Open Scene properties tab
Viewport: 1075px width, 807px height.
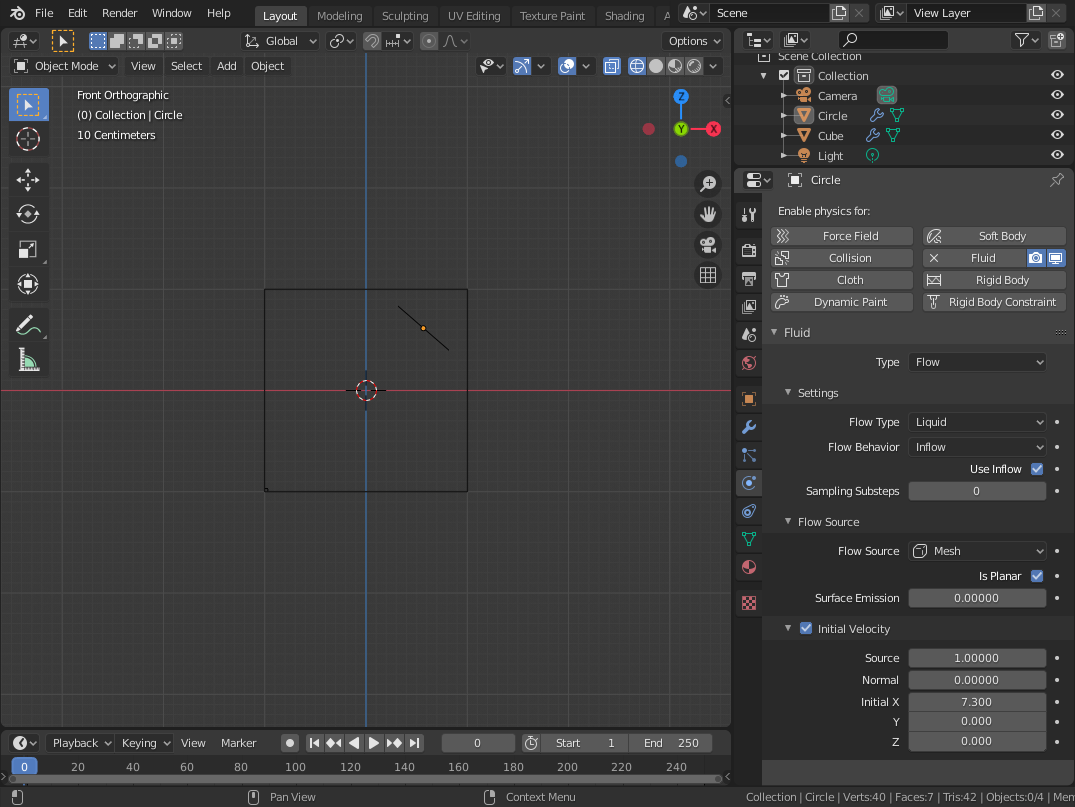click(749, 335)
